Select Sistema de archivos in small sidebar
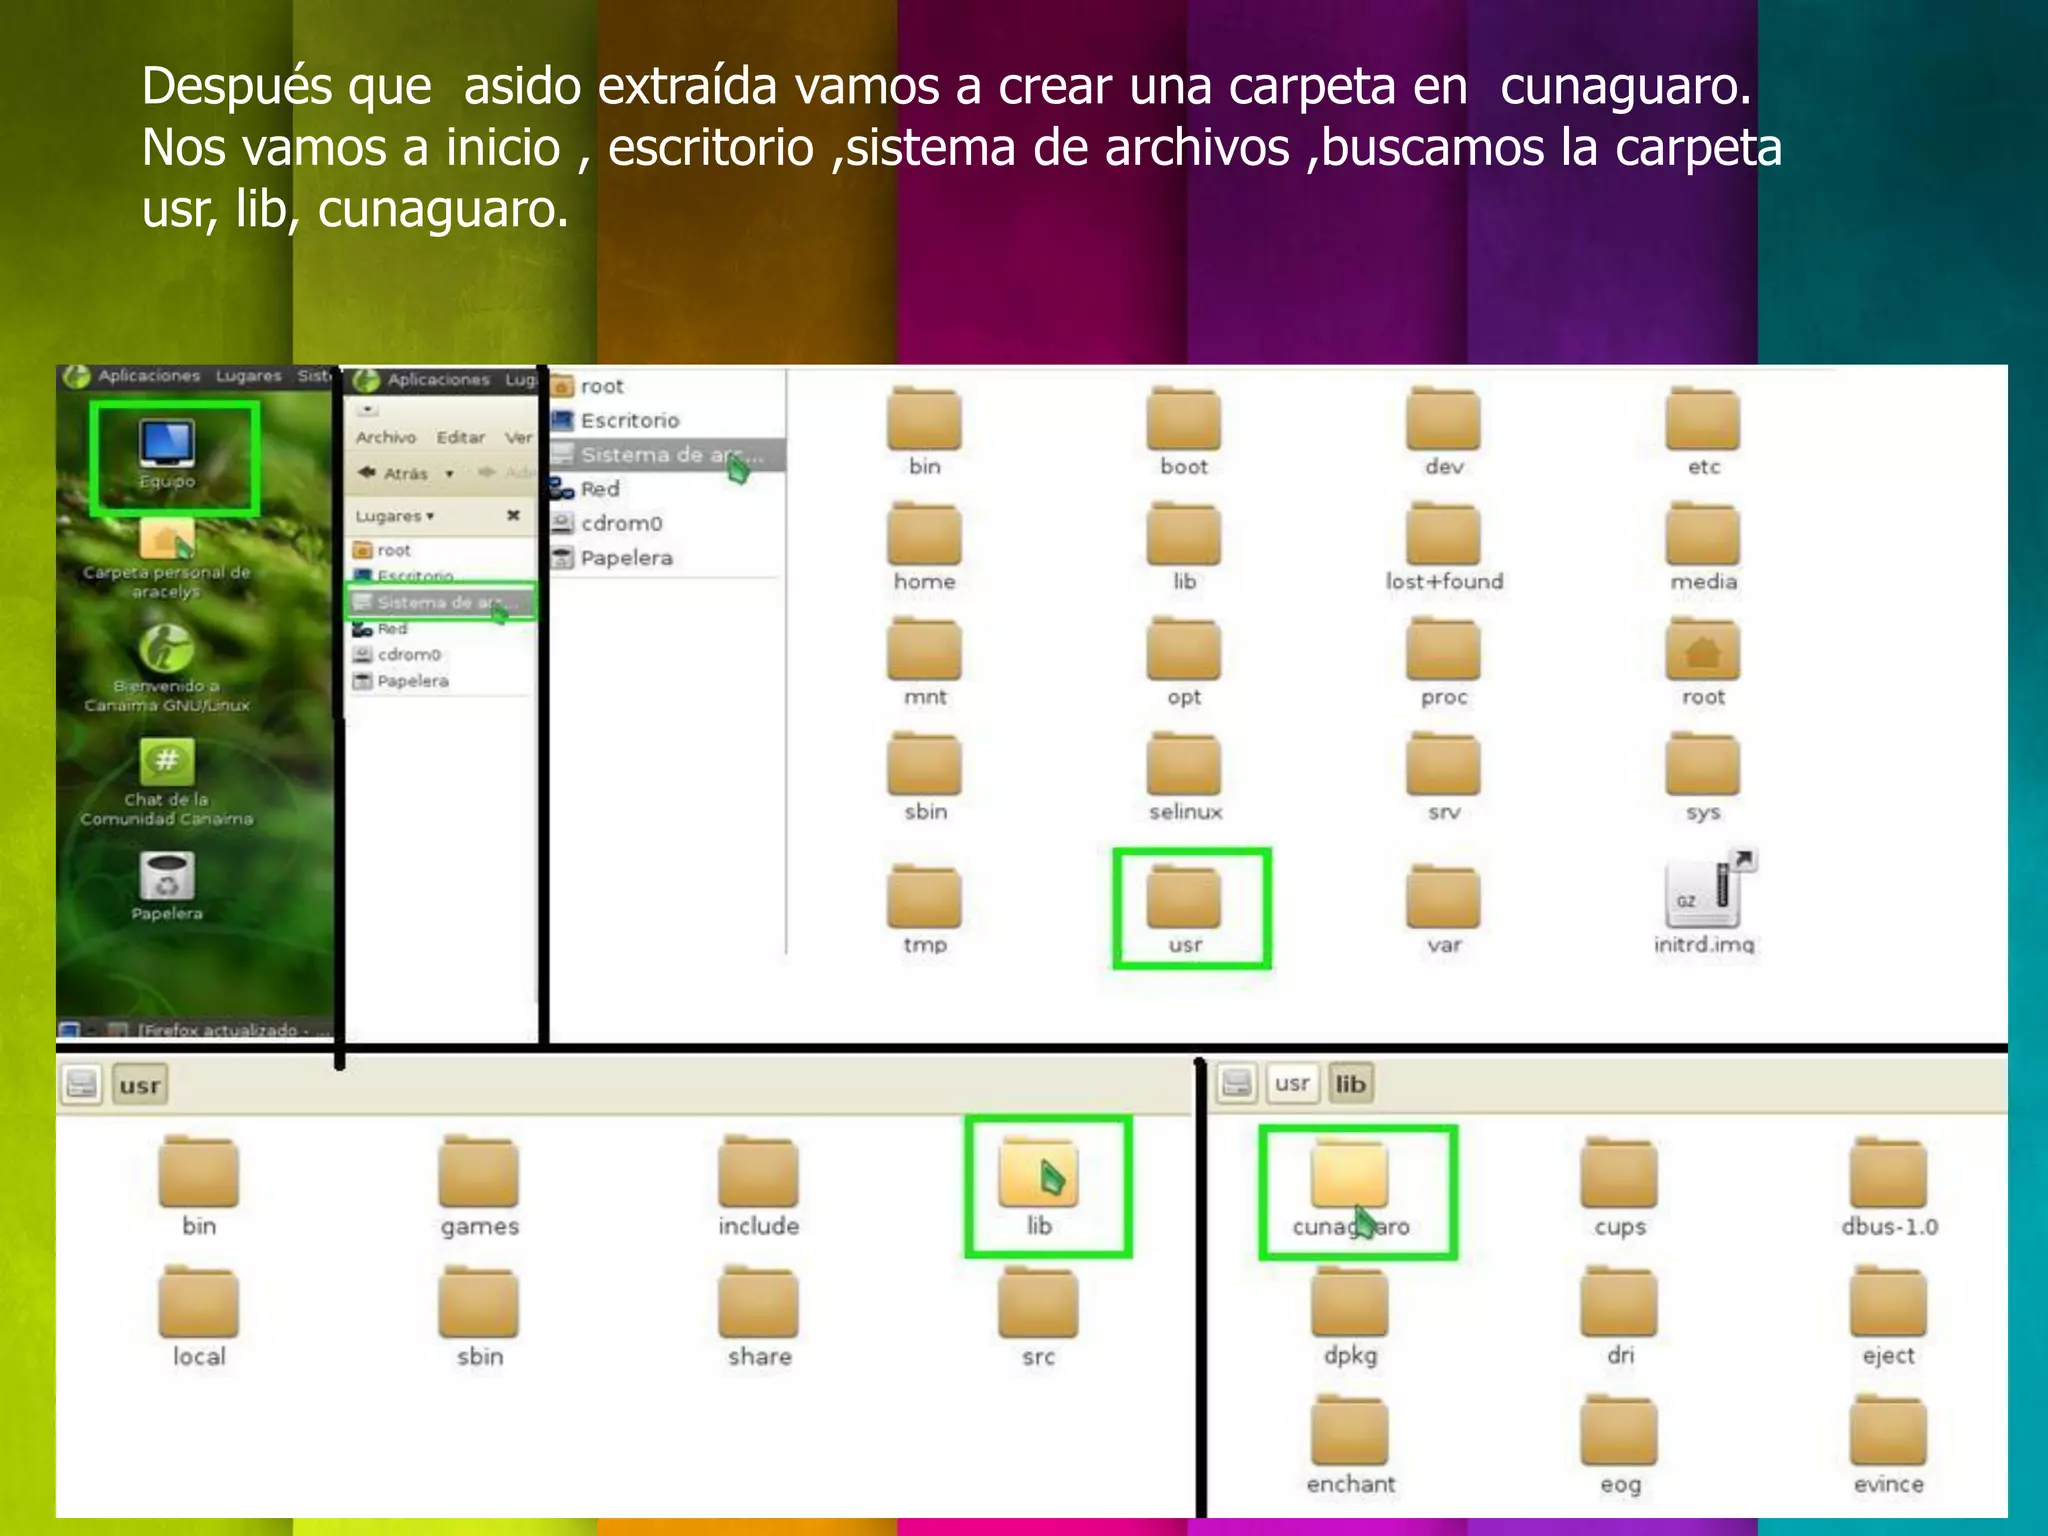Screen dimensions: 2048x1536 coord(440,602)
